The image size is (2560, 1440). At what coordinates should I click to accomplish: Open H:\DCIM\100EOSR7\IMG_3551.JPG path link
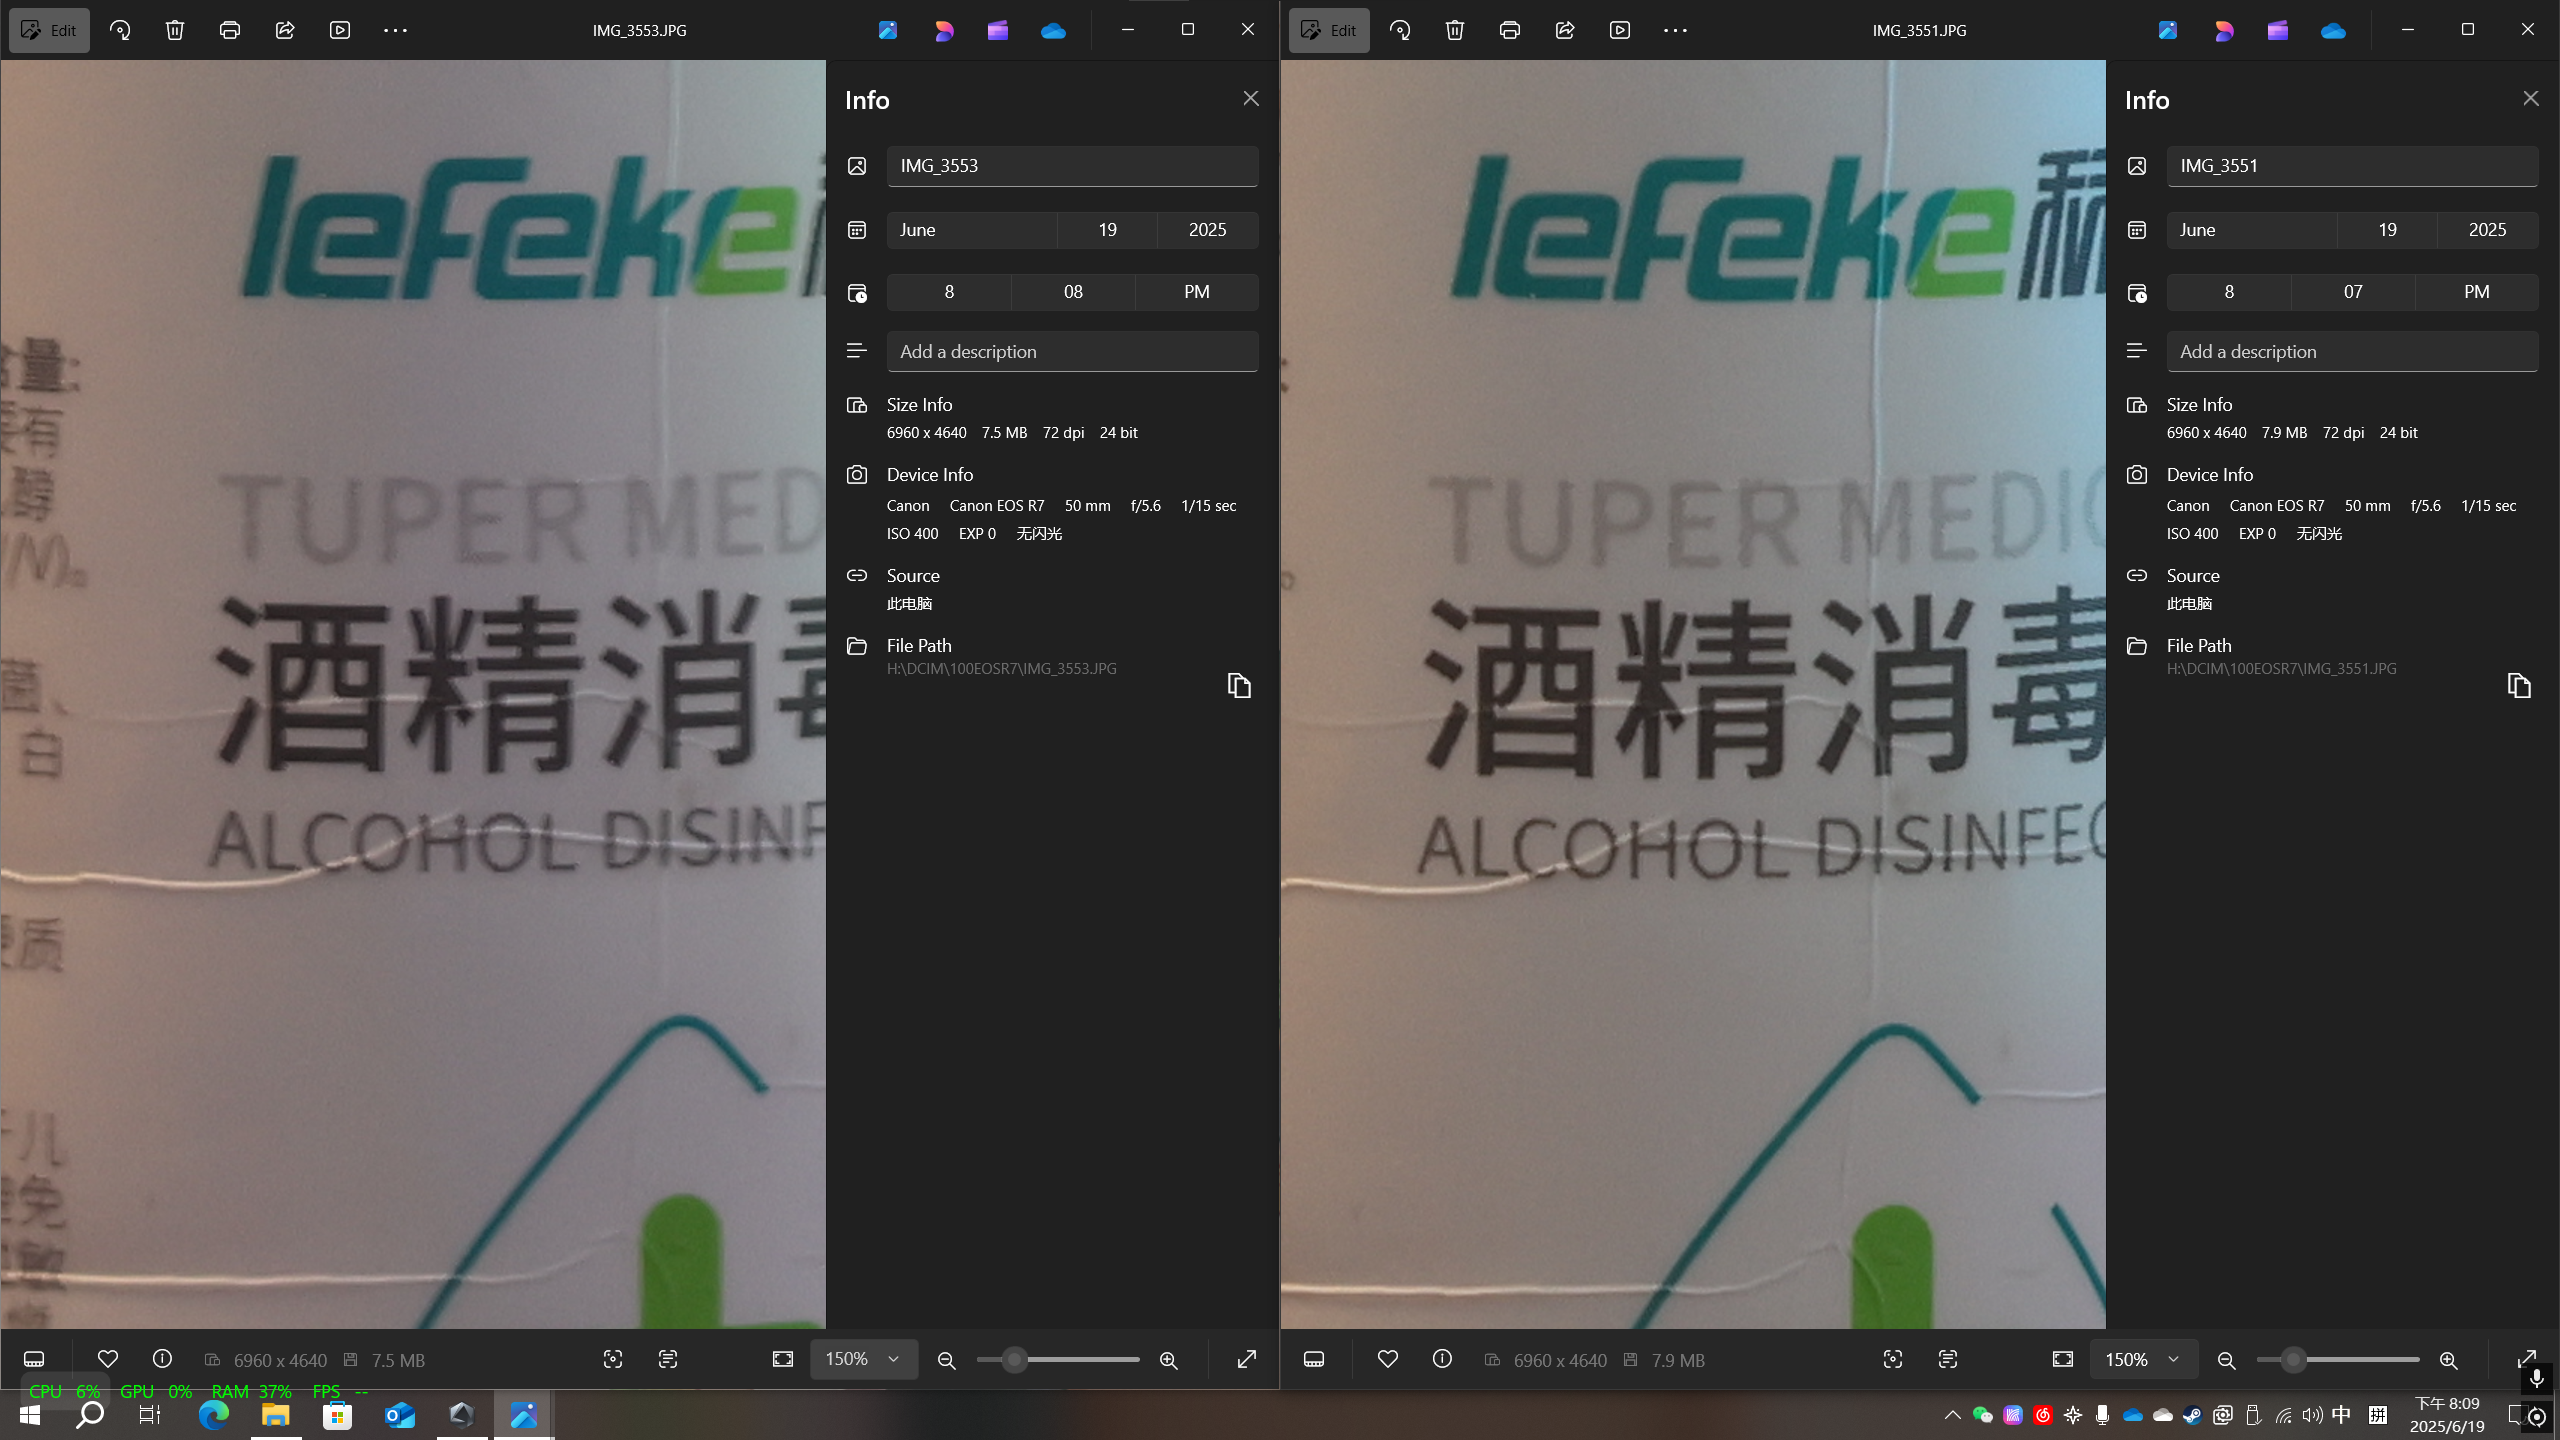(x=2281, y=669)
